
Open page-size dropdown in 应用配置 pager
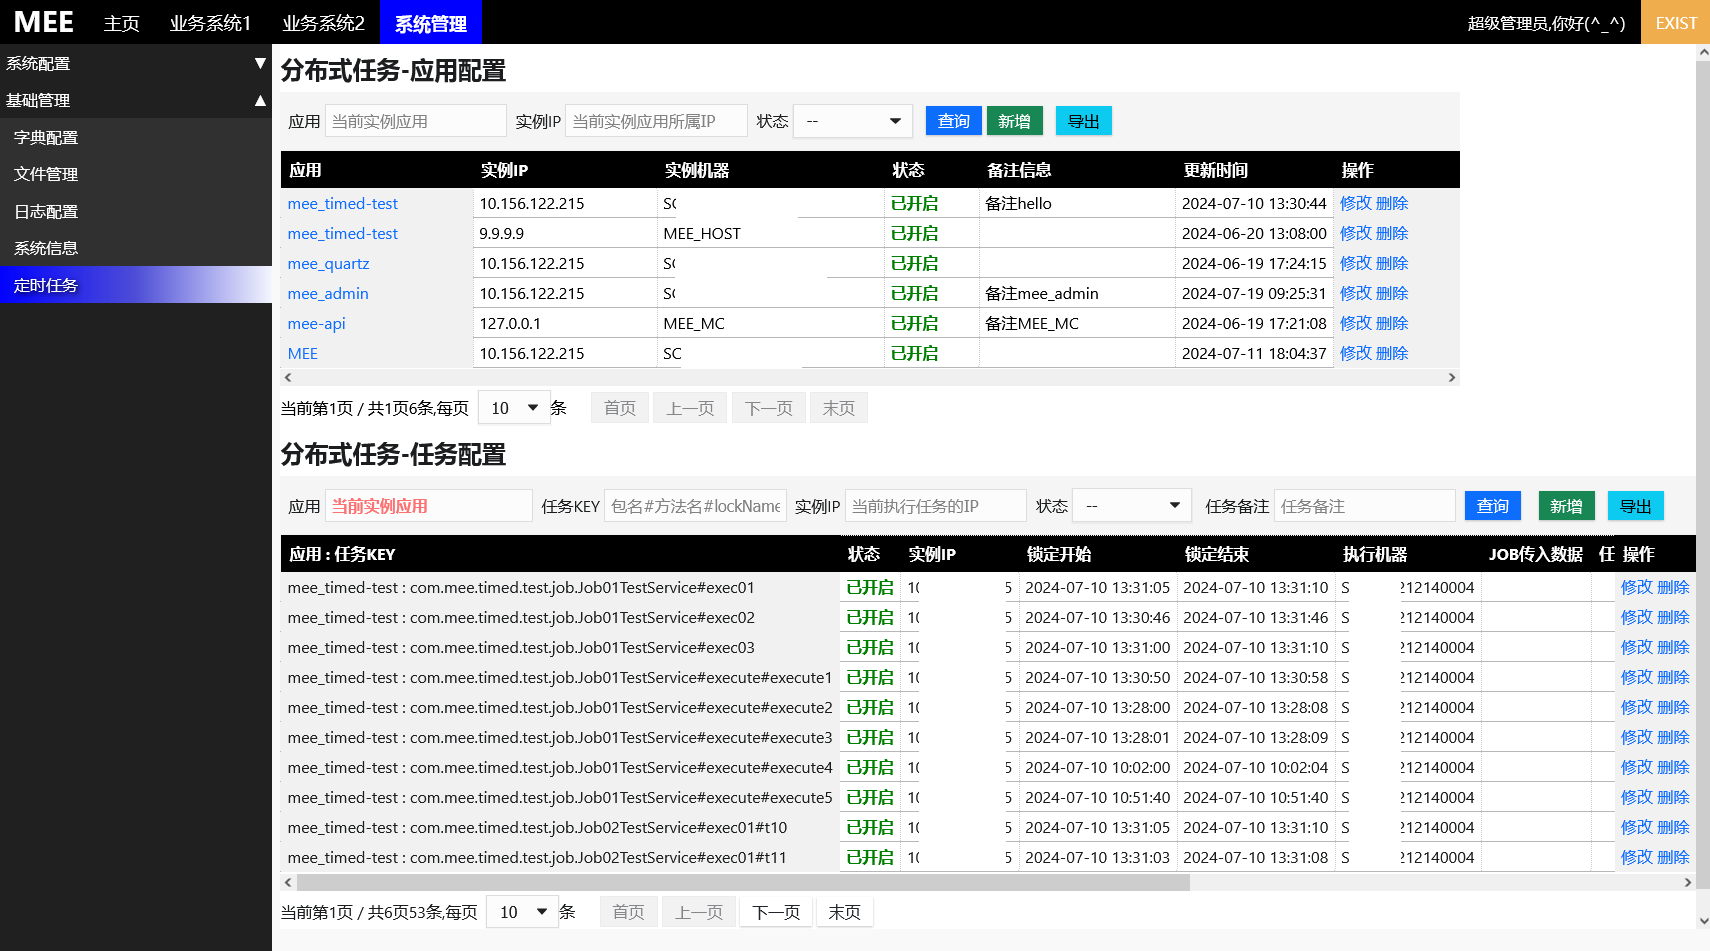click(515, 408)
